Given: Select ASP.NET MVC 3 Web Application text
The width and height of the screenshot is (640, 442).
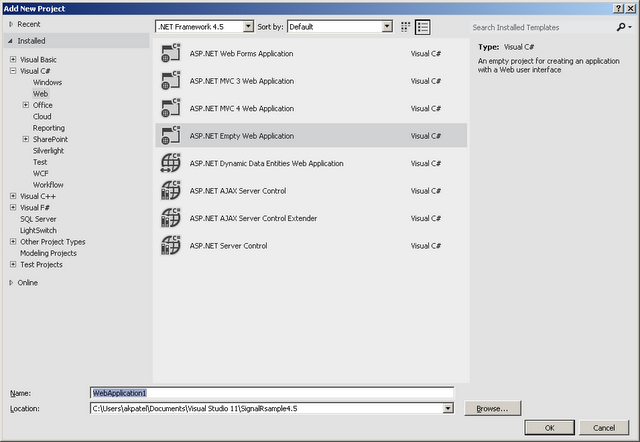Looking at the screenshot, I should [x=242, y=81].
